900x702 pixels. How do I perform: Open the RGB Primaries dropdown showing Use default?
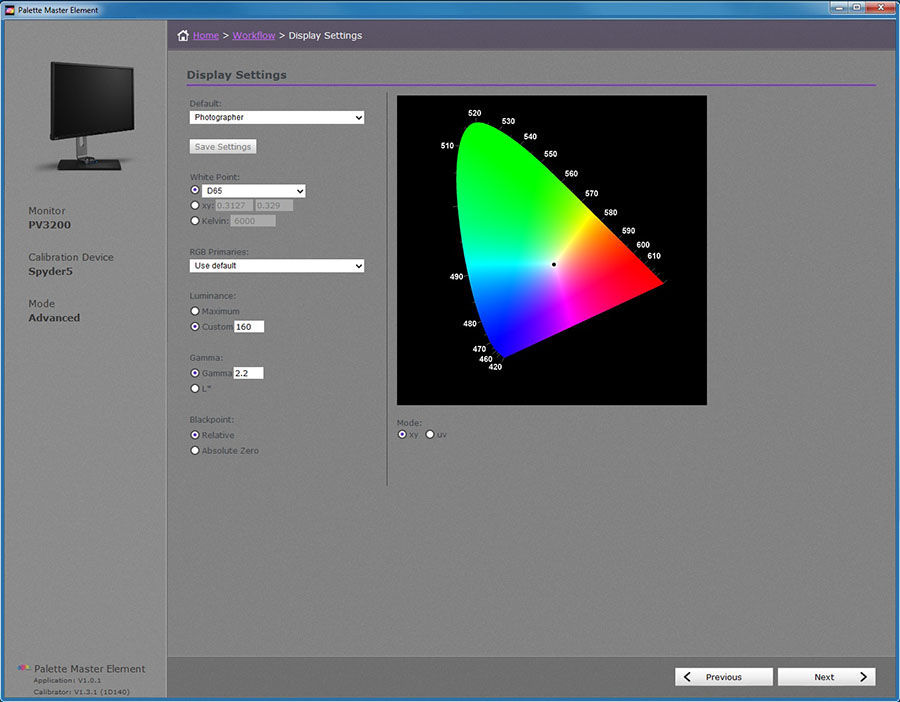click(x=277, y=266)
